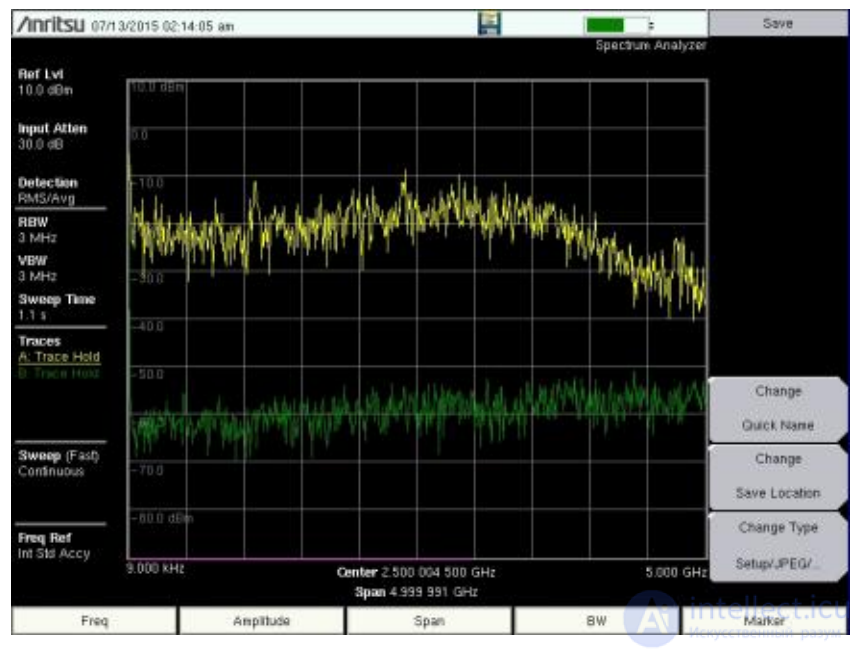The image size is (865, 657).
Task: Open the BW menu
Action: (596, 621)
